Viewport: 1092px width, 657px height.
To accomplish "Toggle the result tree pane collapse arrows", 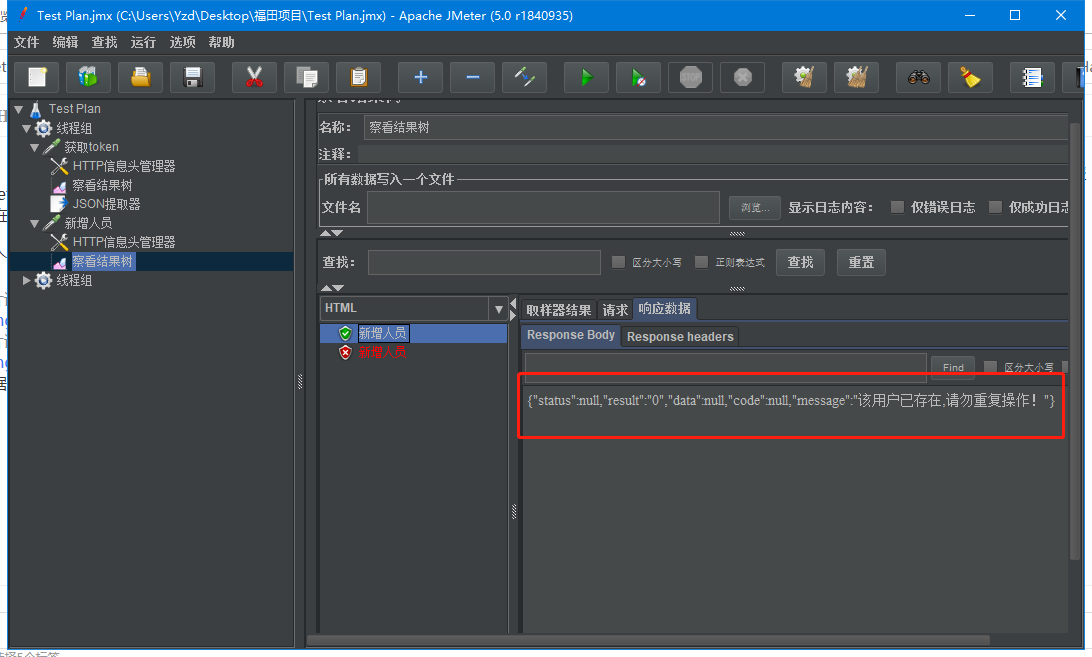I will [x=513, y=308].
